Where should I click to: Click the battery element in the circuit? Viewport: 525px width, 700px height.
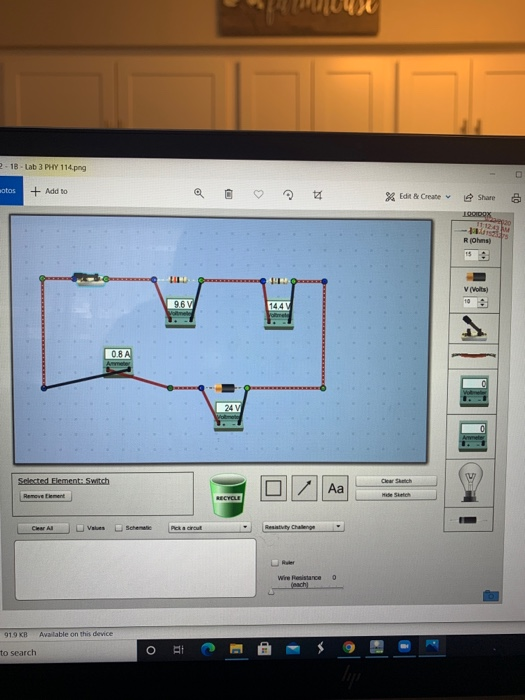click(x=224, y=388)
